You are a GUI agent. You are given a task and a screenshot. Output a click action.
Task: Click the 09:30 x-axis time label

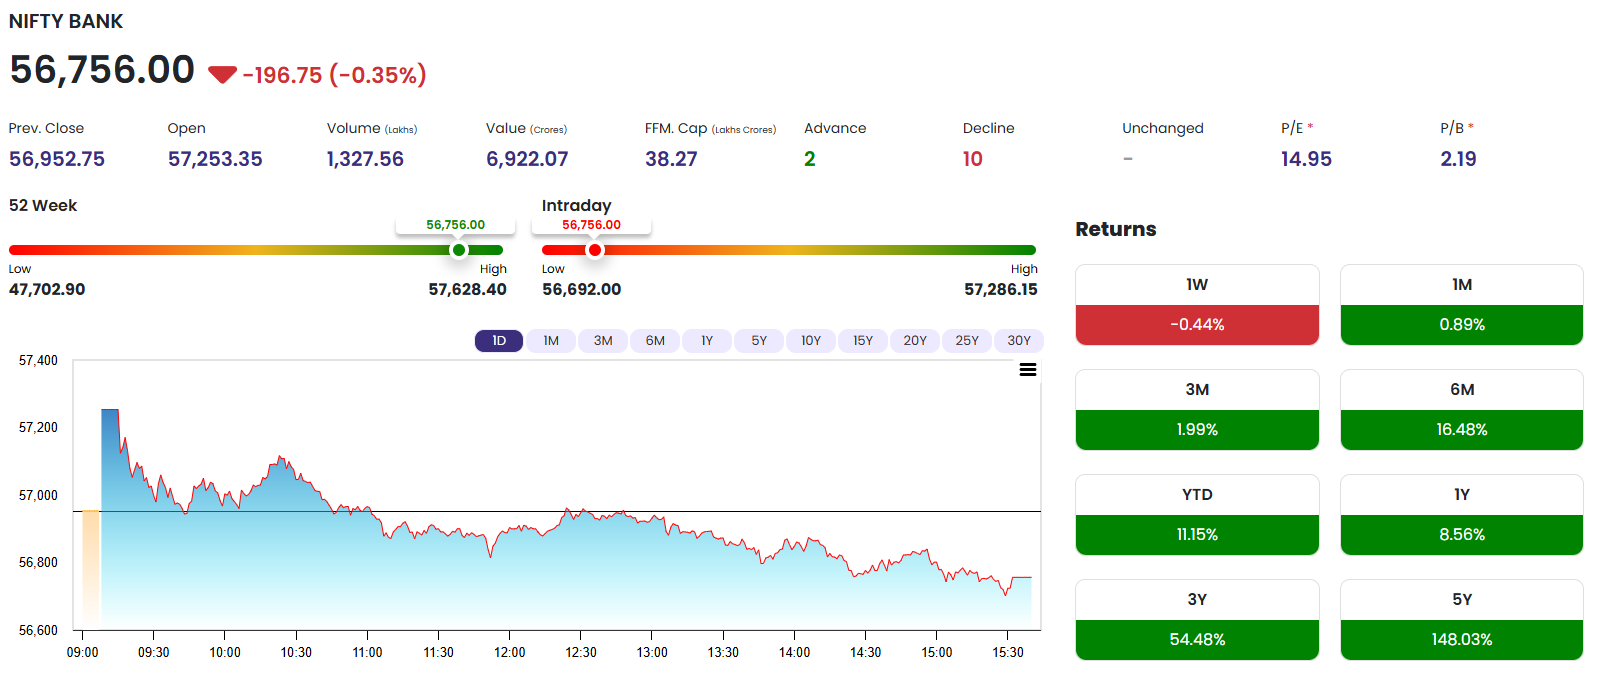[x=154, y=652]
